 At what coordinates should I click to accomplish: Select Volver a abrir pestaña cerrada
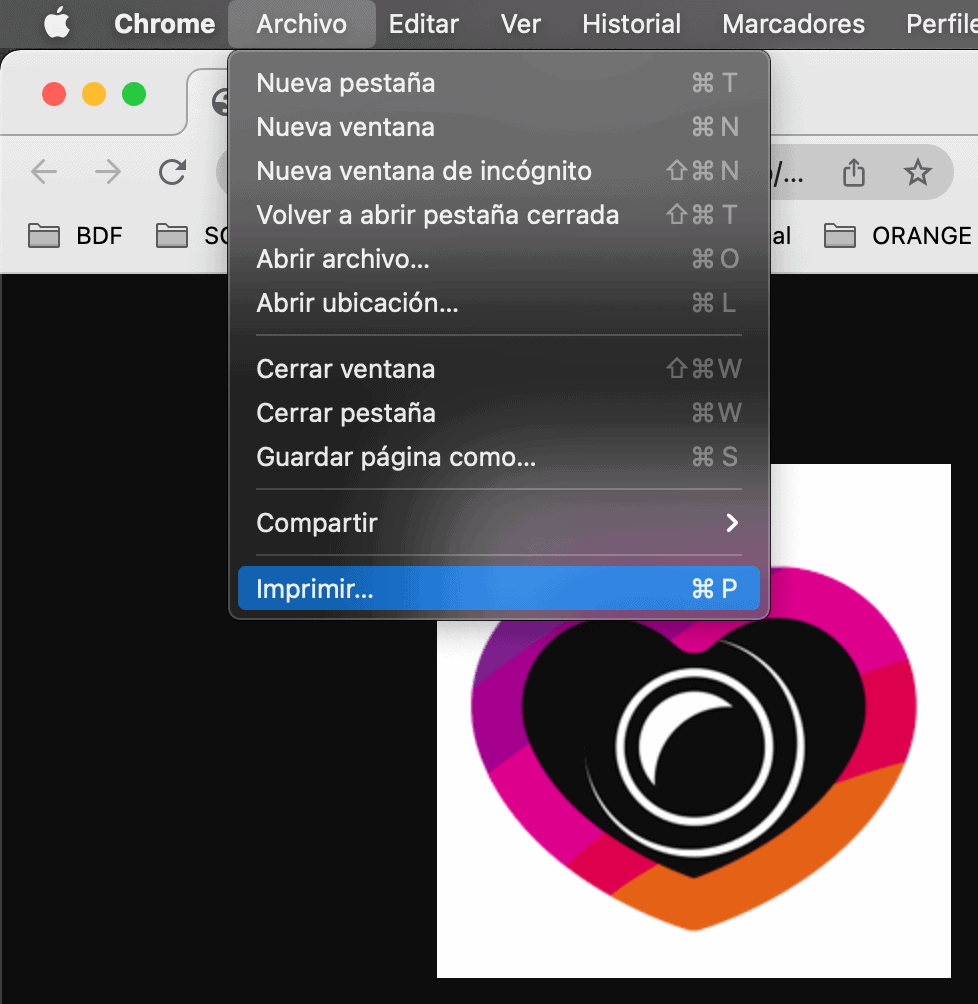[x=498, y=215]
